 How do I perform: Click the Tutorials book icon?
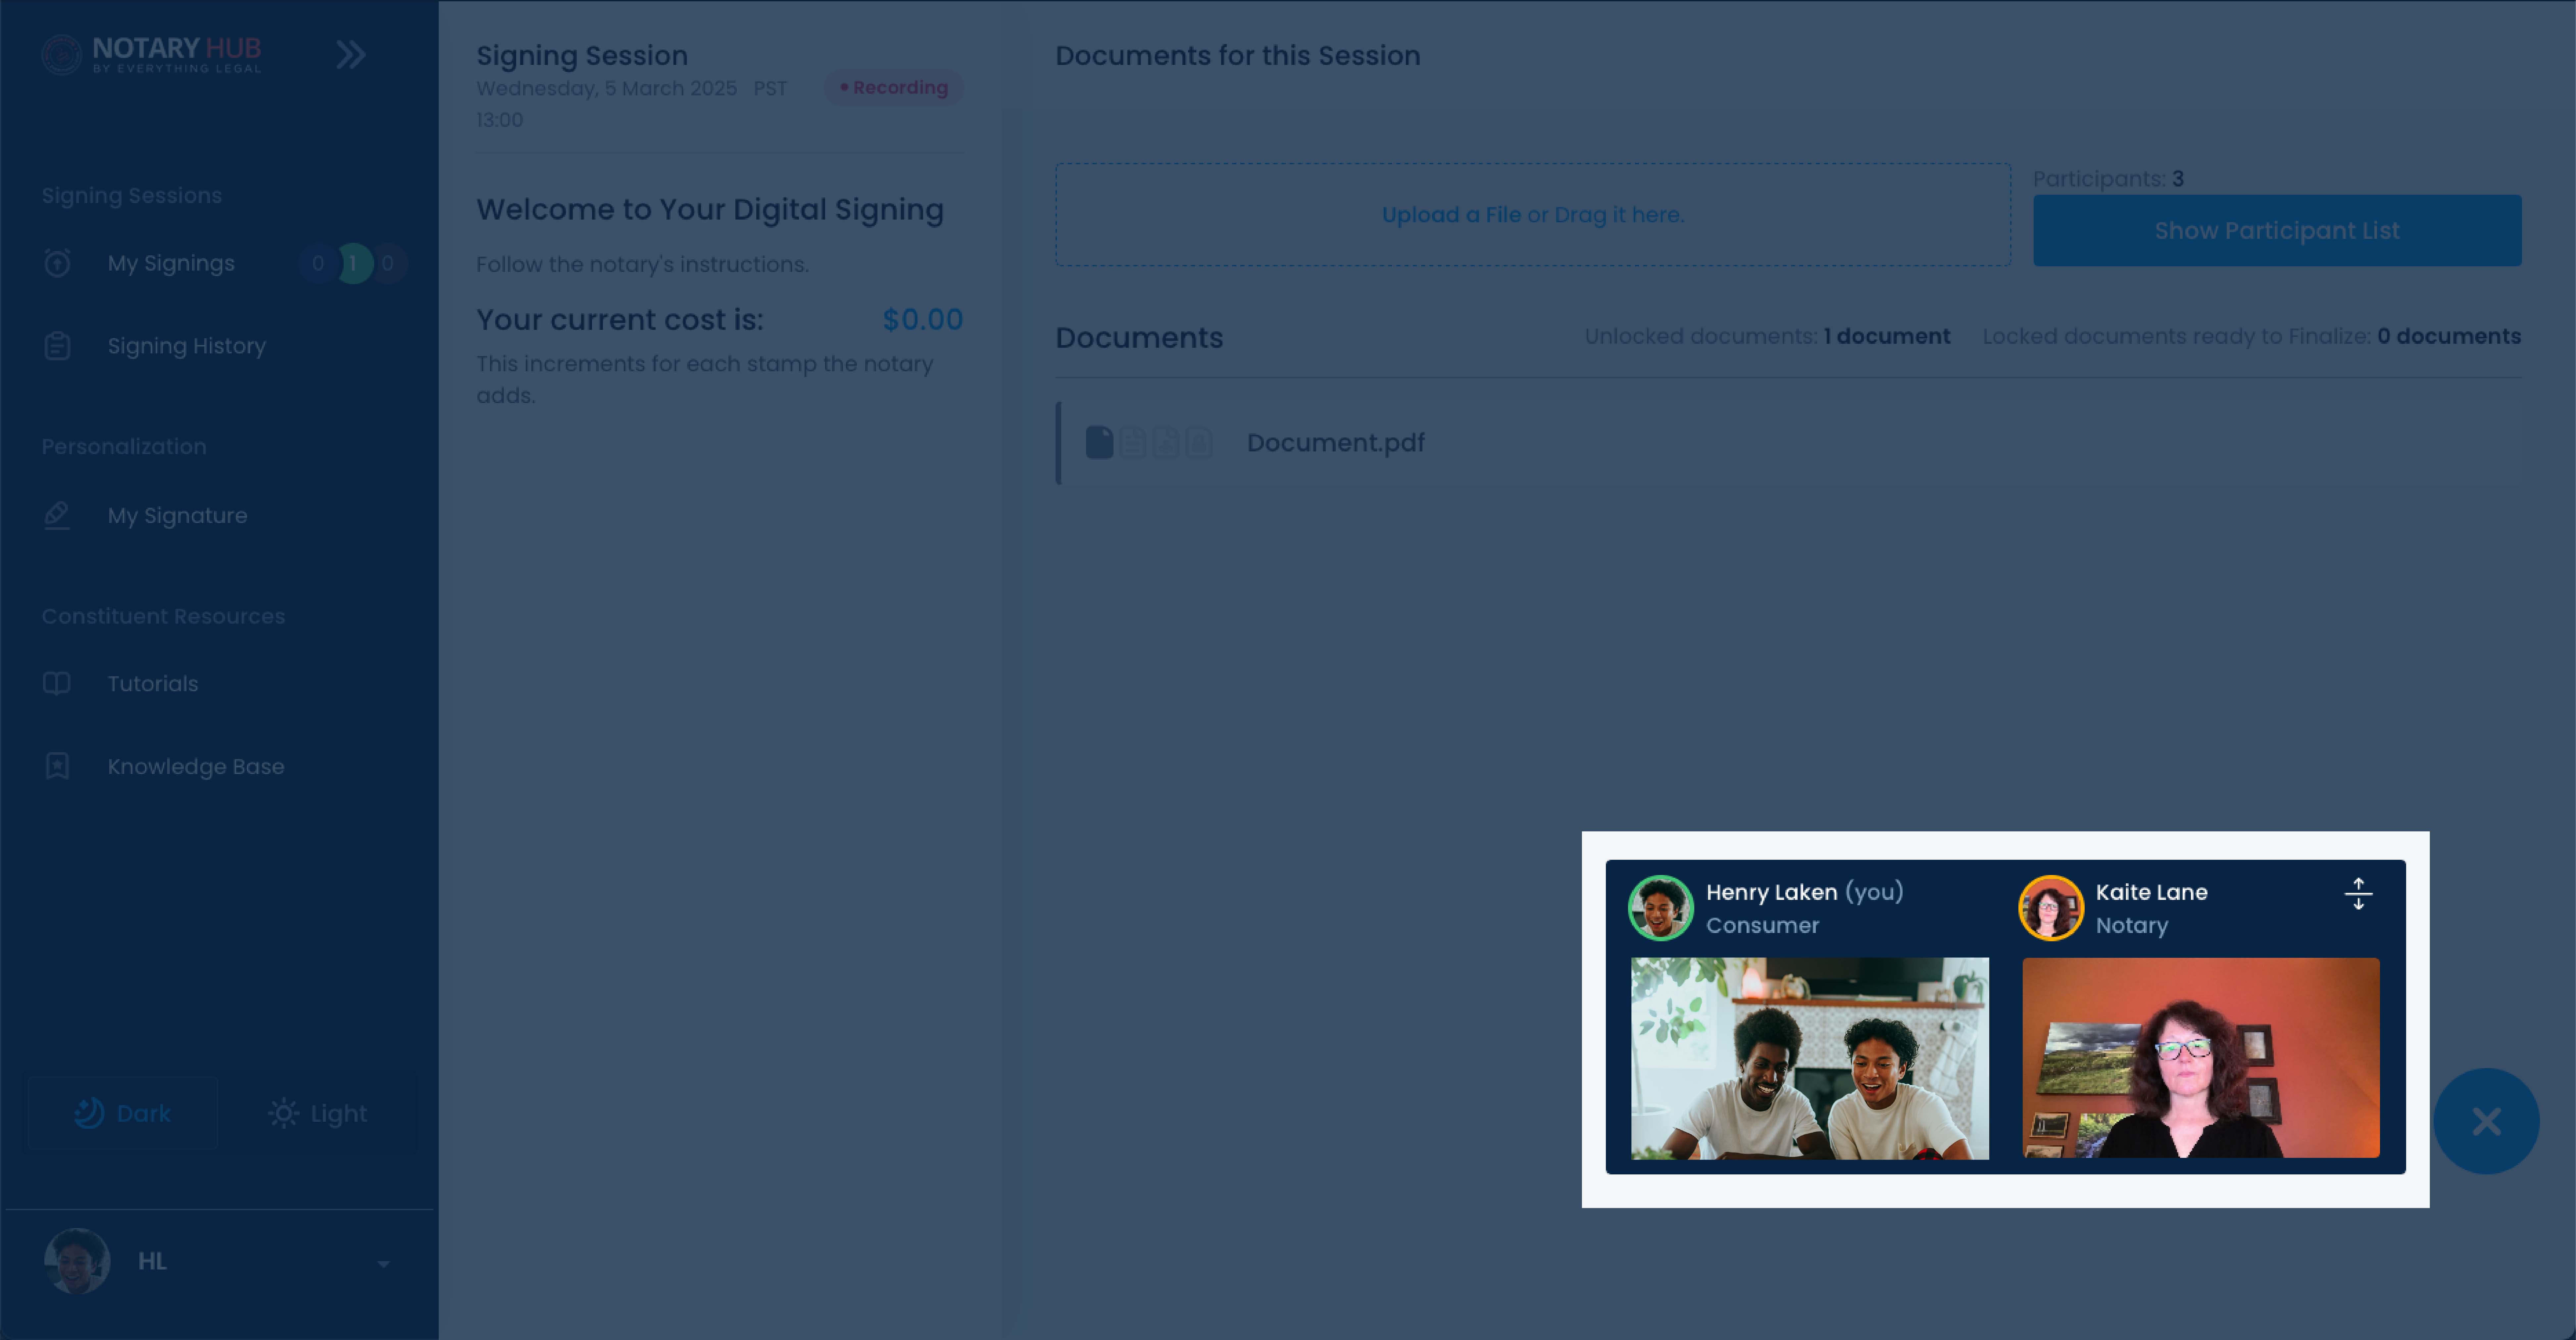point(57,684)
